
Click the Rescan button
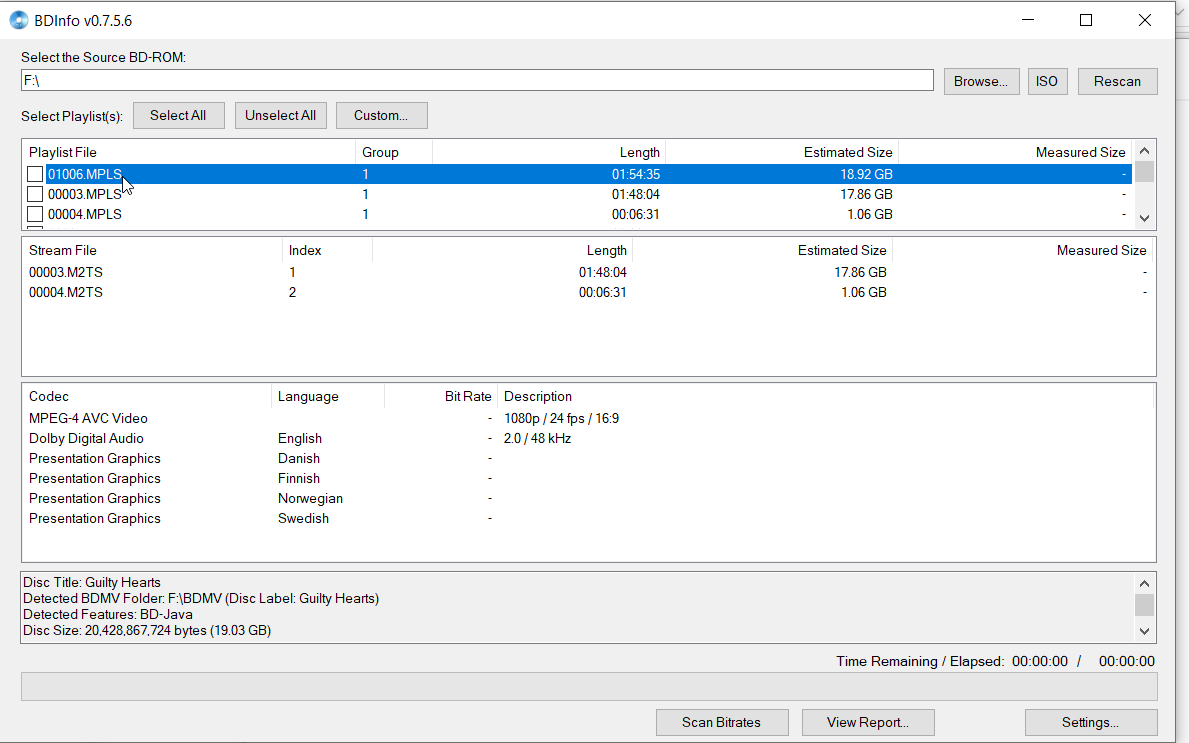pyautogui.click(x=1117, y=81)
